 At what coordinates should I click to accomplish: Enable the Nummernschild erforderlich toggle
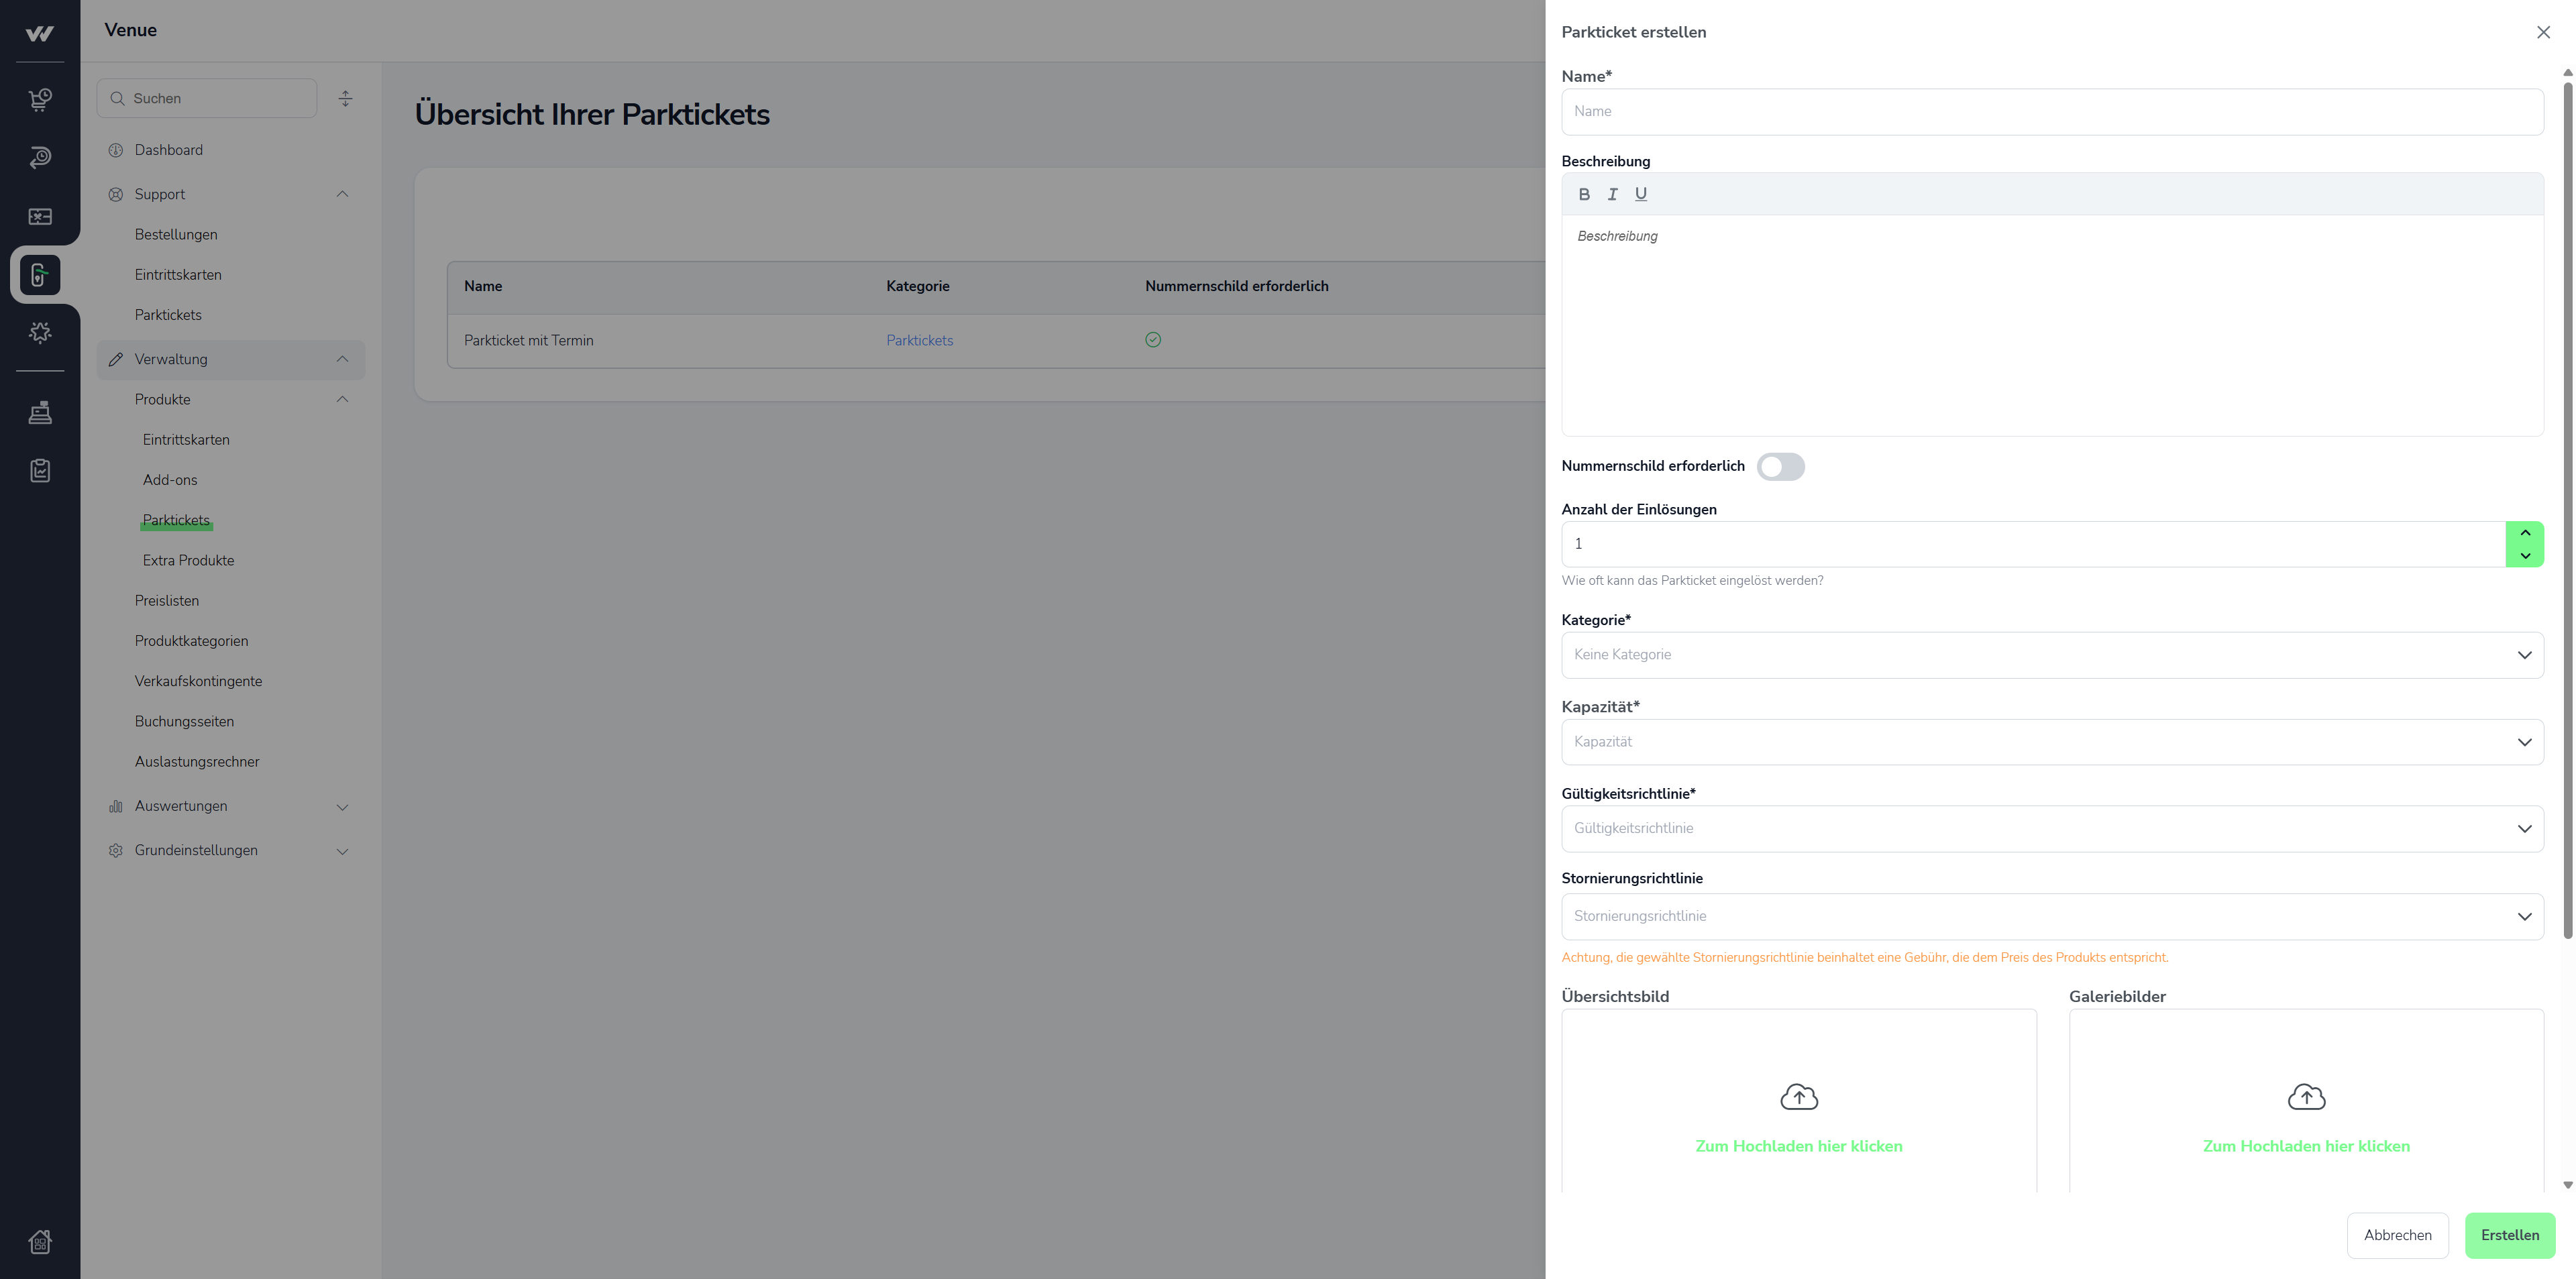tap(1780, 467)
